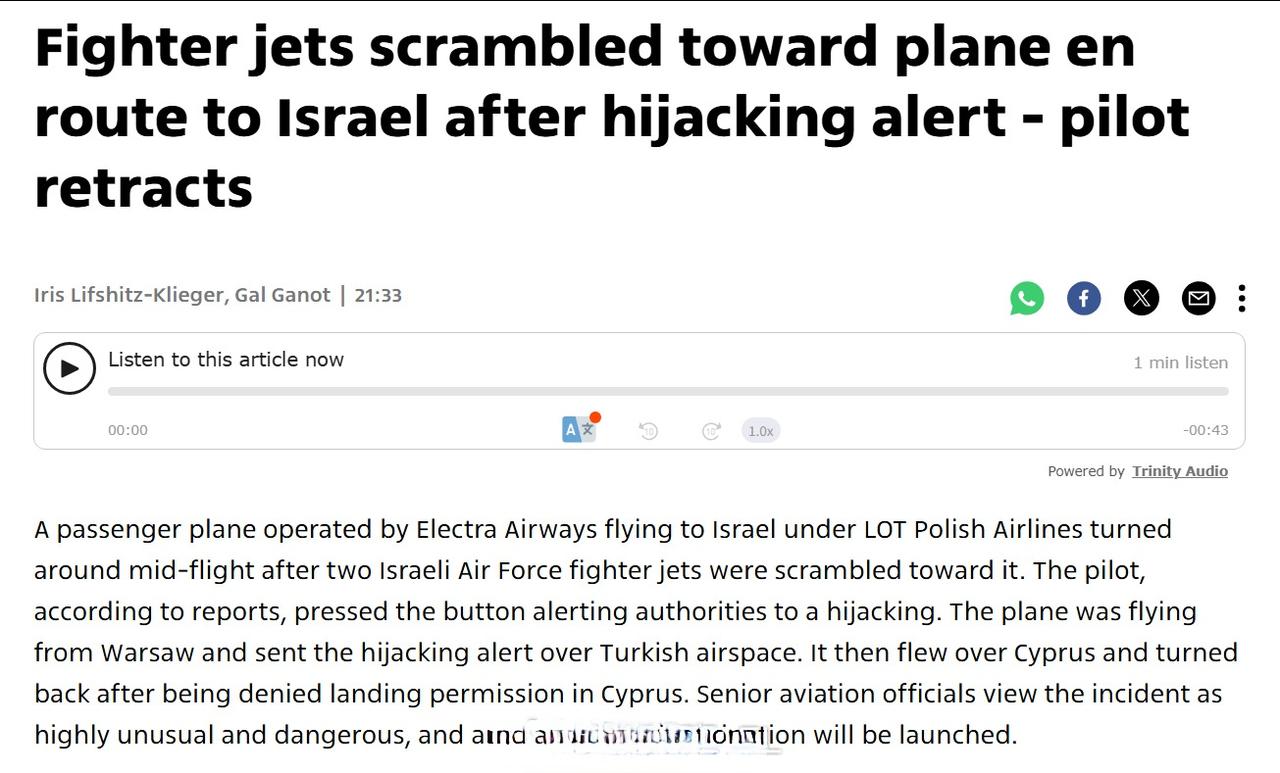Skip the audio forward ten seconds
The width and height of the screenshot is (1280, 773).
711,431
